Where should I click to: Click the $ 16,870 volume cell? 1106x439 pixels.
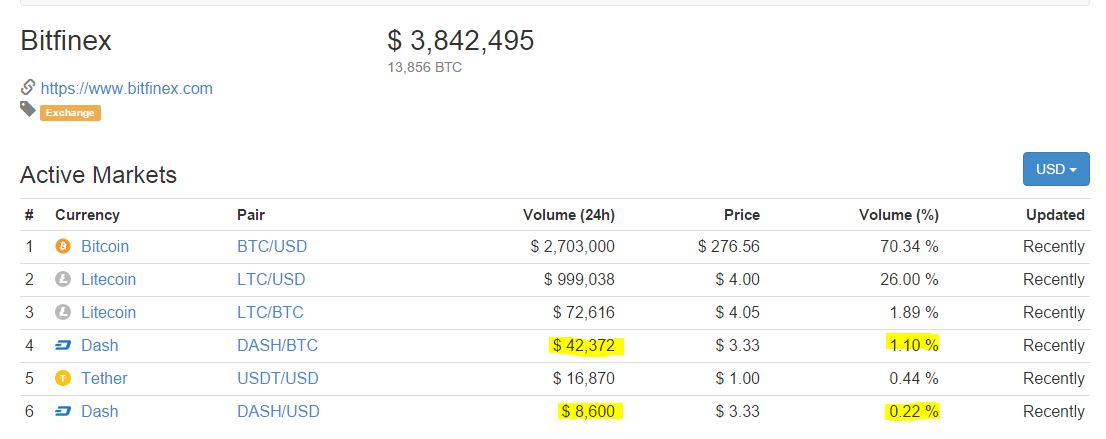click(584, 379)
